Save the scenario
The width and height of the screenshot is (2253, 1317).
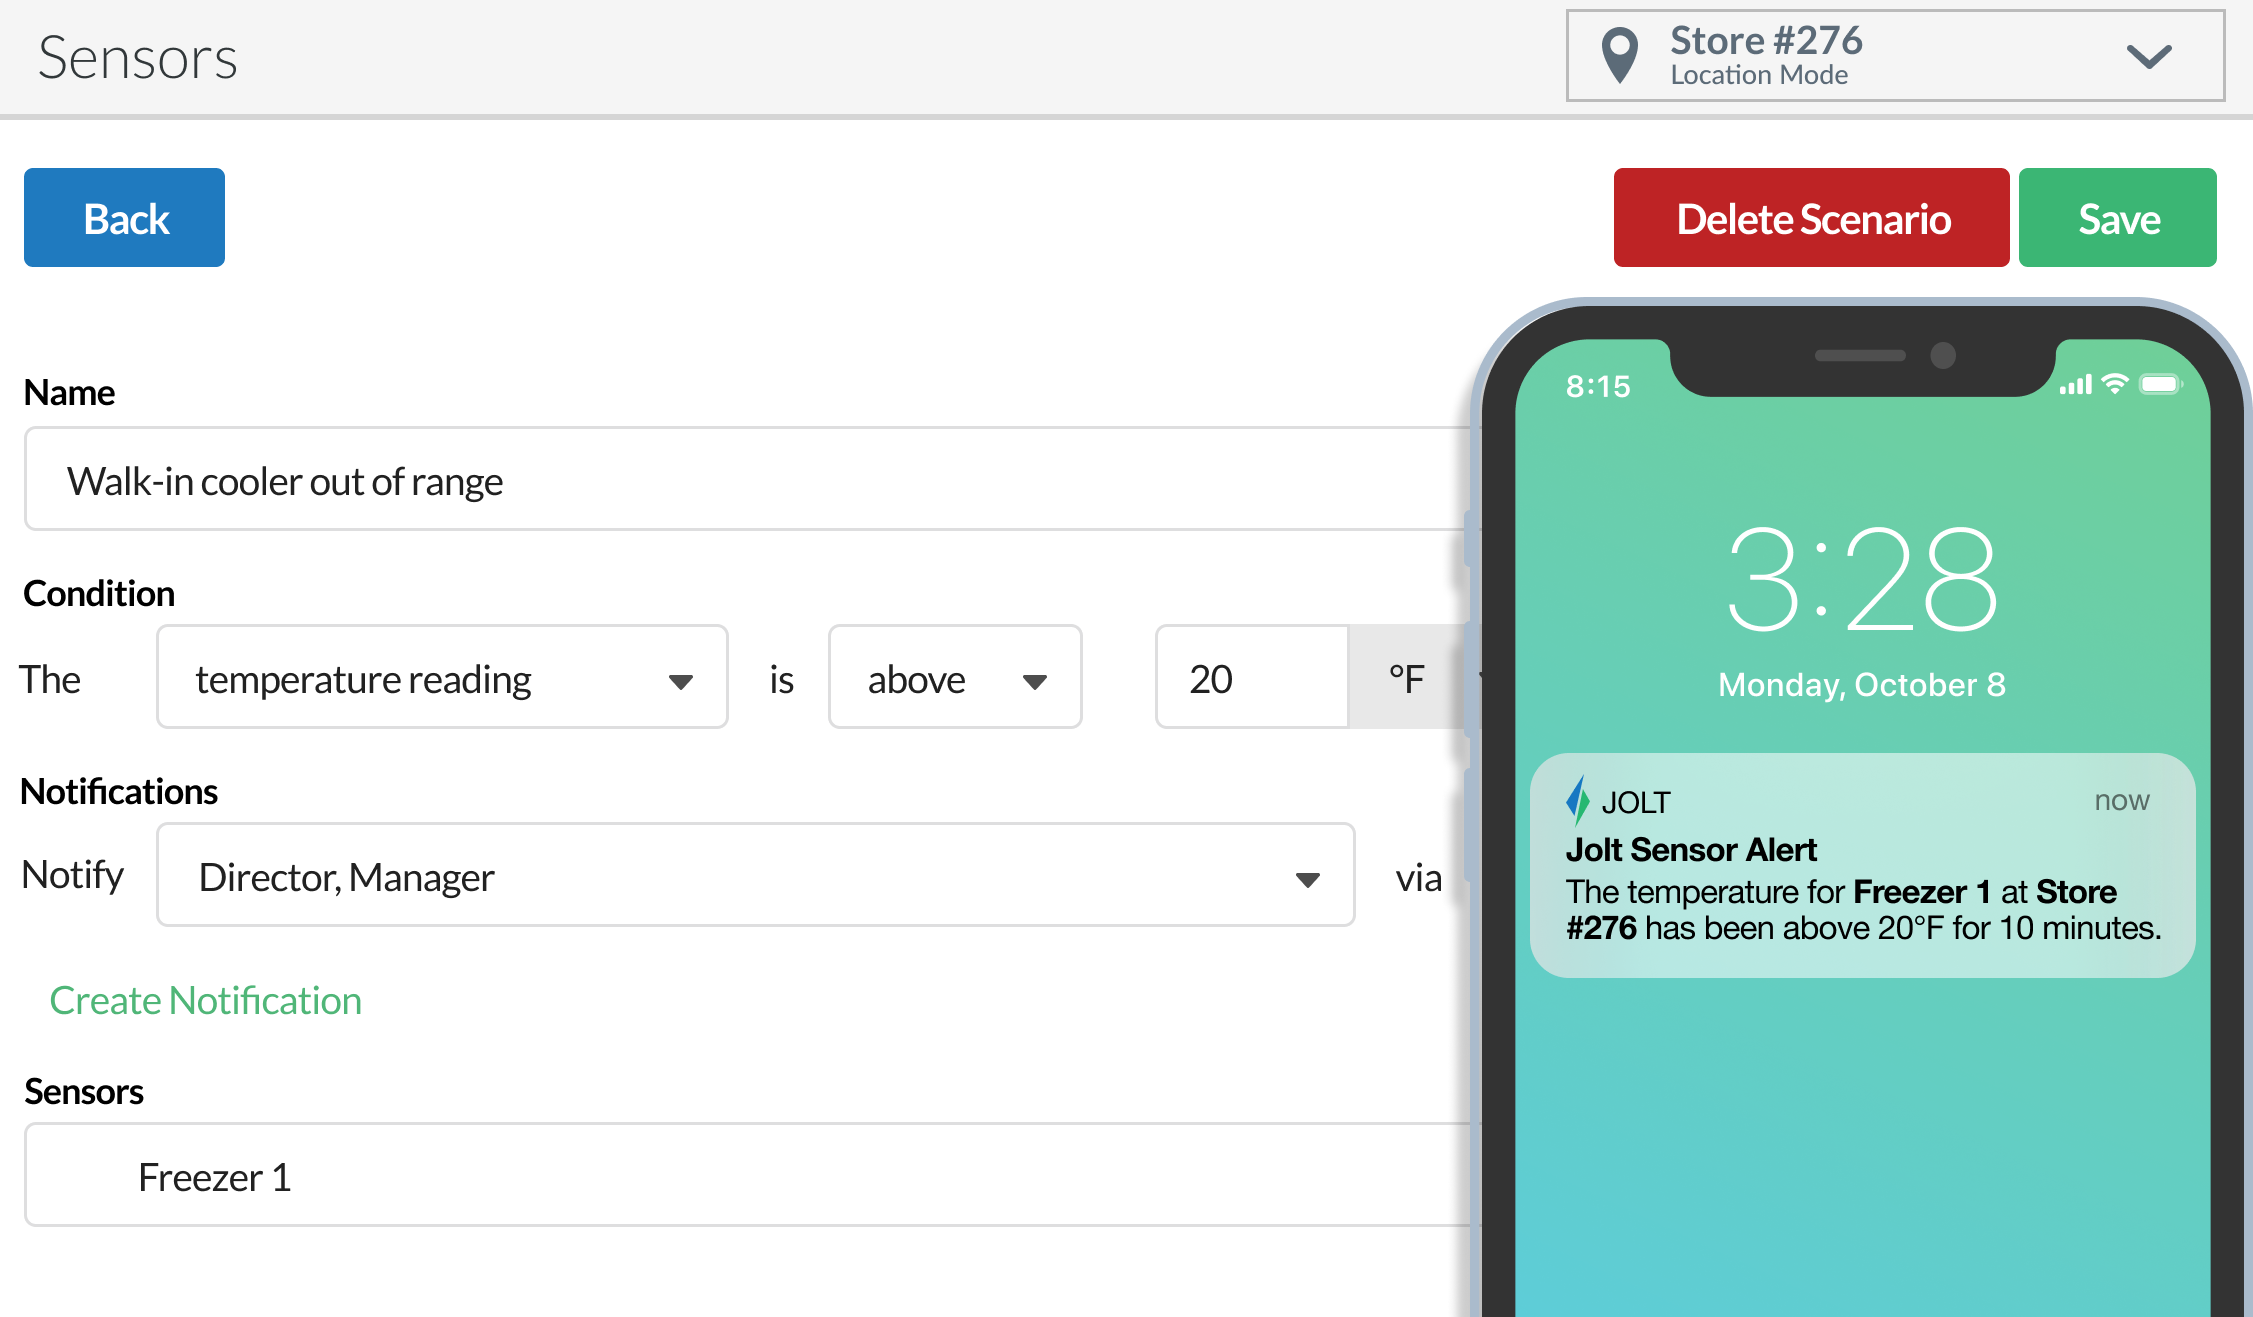coord(2117,217)
